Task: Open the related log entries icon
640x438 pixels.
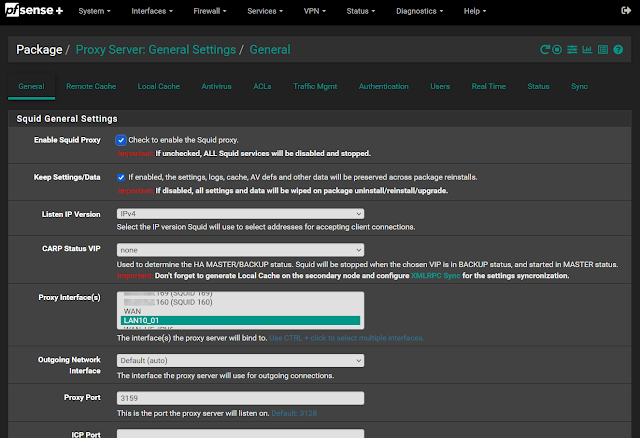Action: click(x=601, y=49)
